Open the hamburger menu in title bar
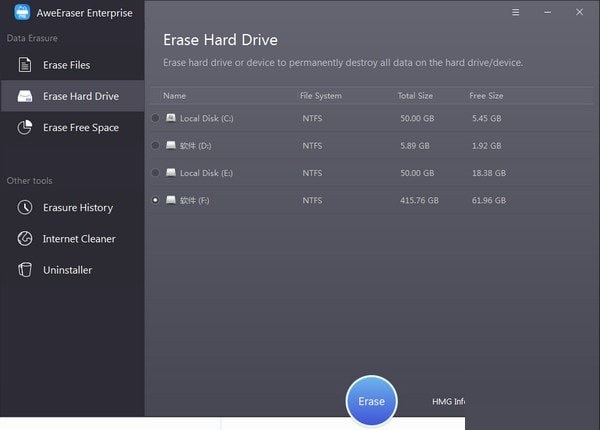The image size is (600, 430). pyautogui.click(x=515, y=13)
